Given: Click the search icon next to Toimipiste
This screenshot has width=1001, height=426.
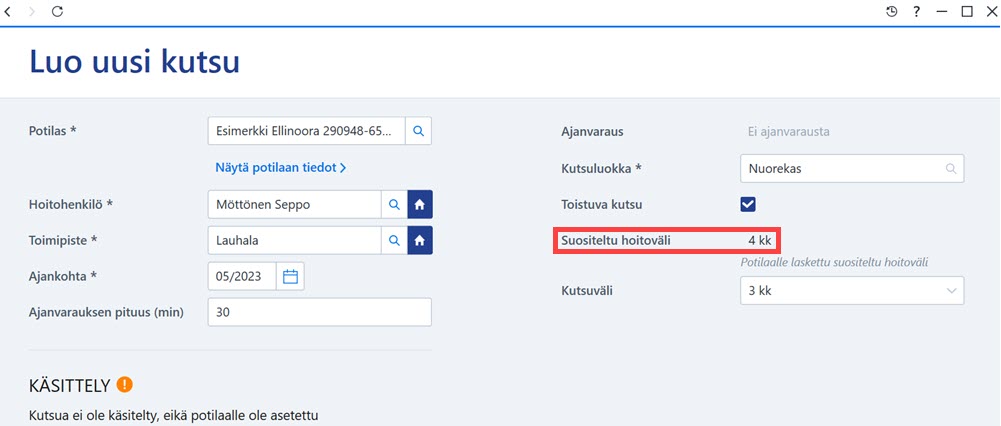Looking at the screenshot, I should (395, 240).
